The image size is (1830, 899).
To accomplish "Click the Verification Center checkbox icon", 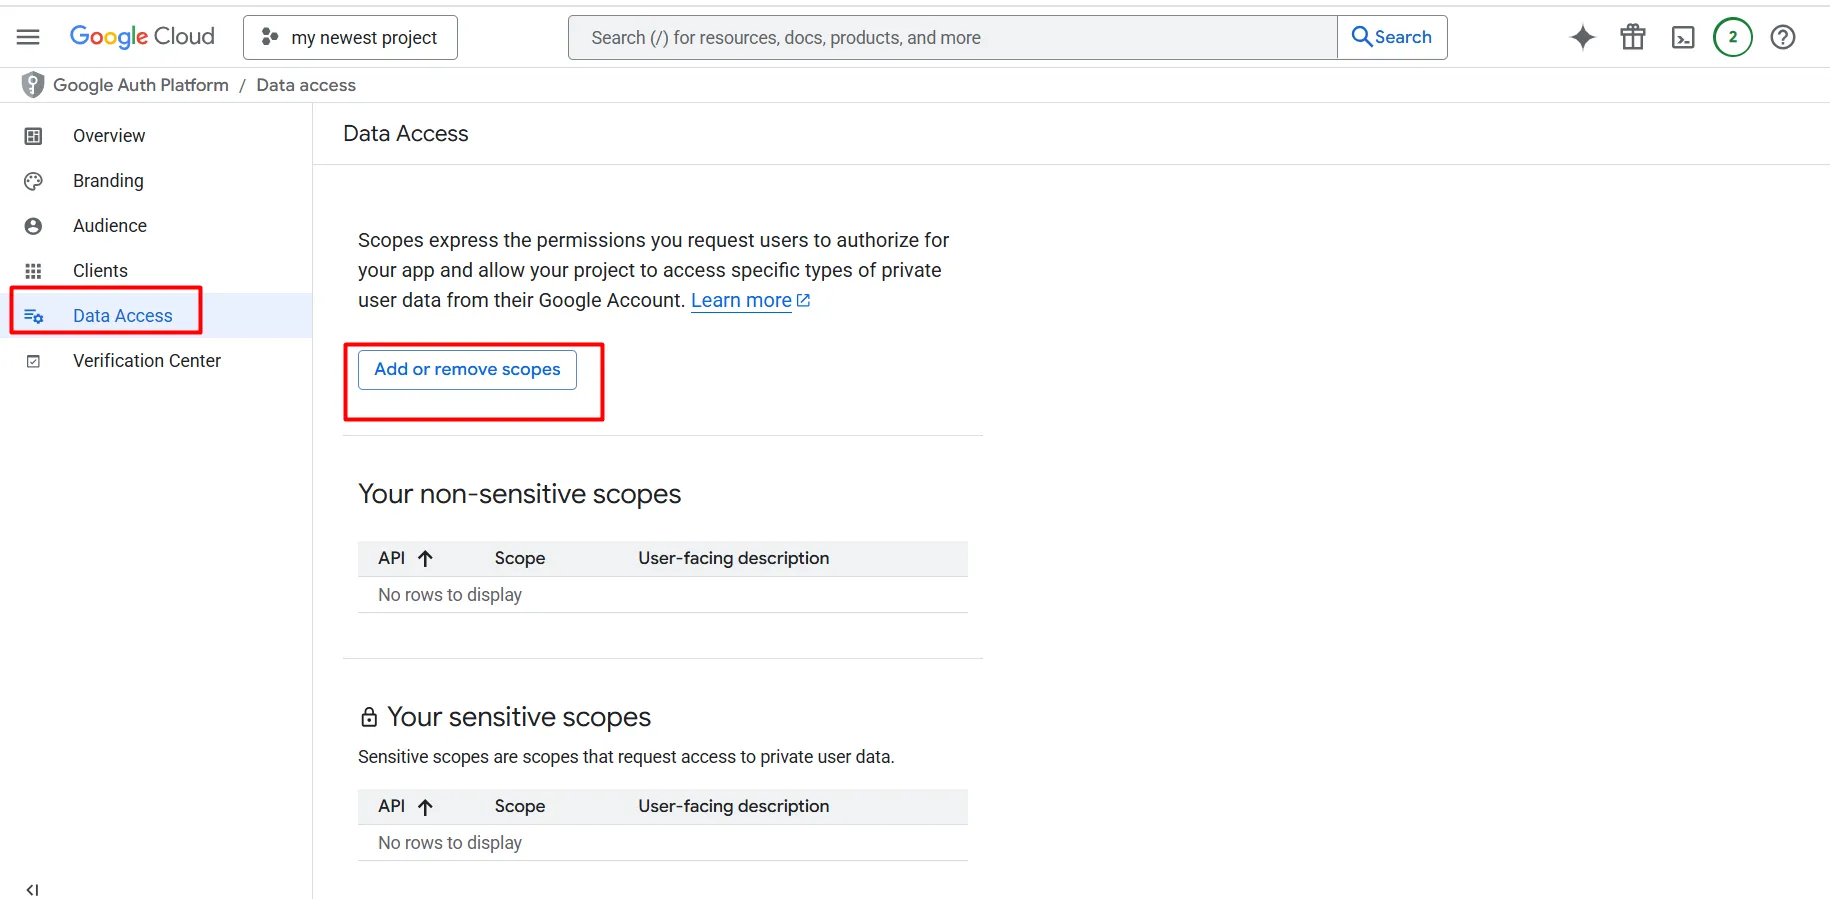I will pos(33,361).
